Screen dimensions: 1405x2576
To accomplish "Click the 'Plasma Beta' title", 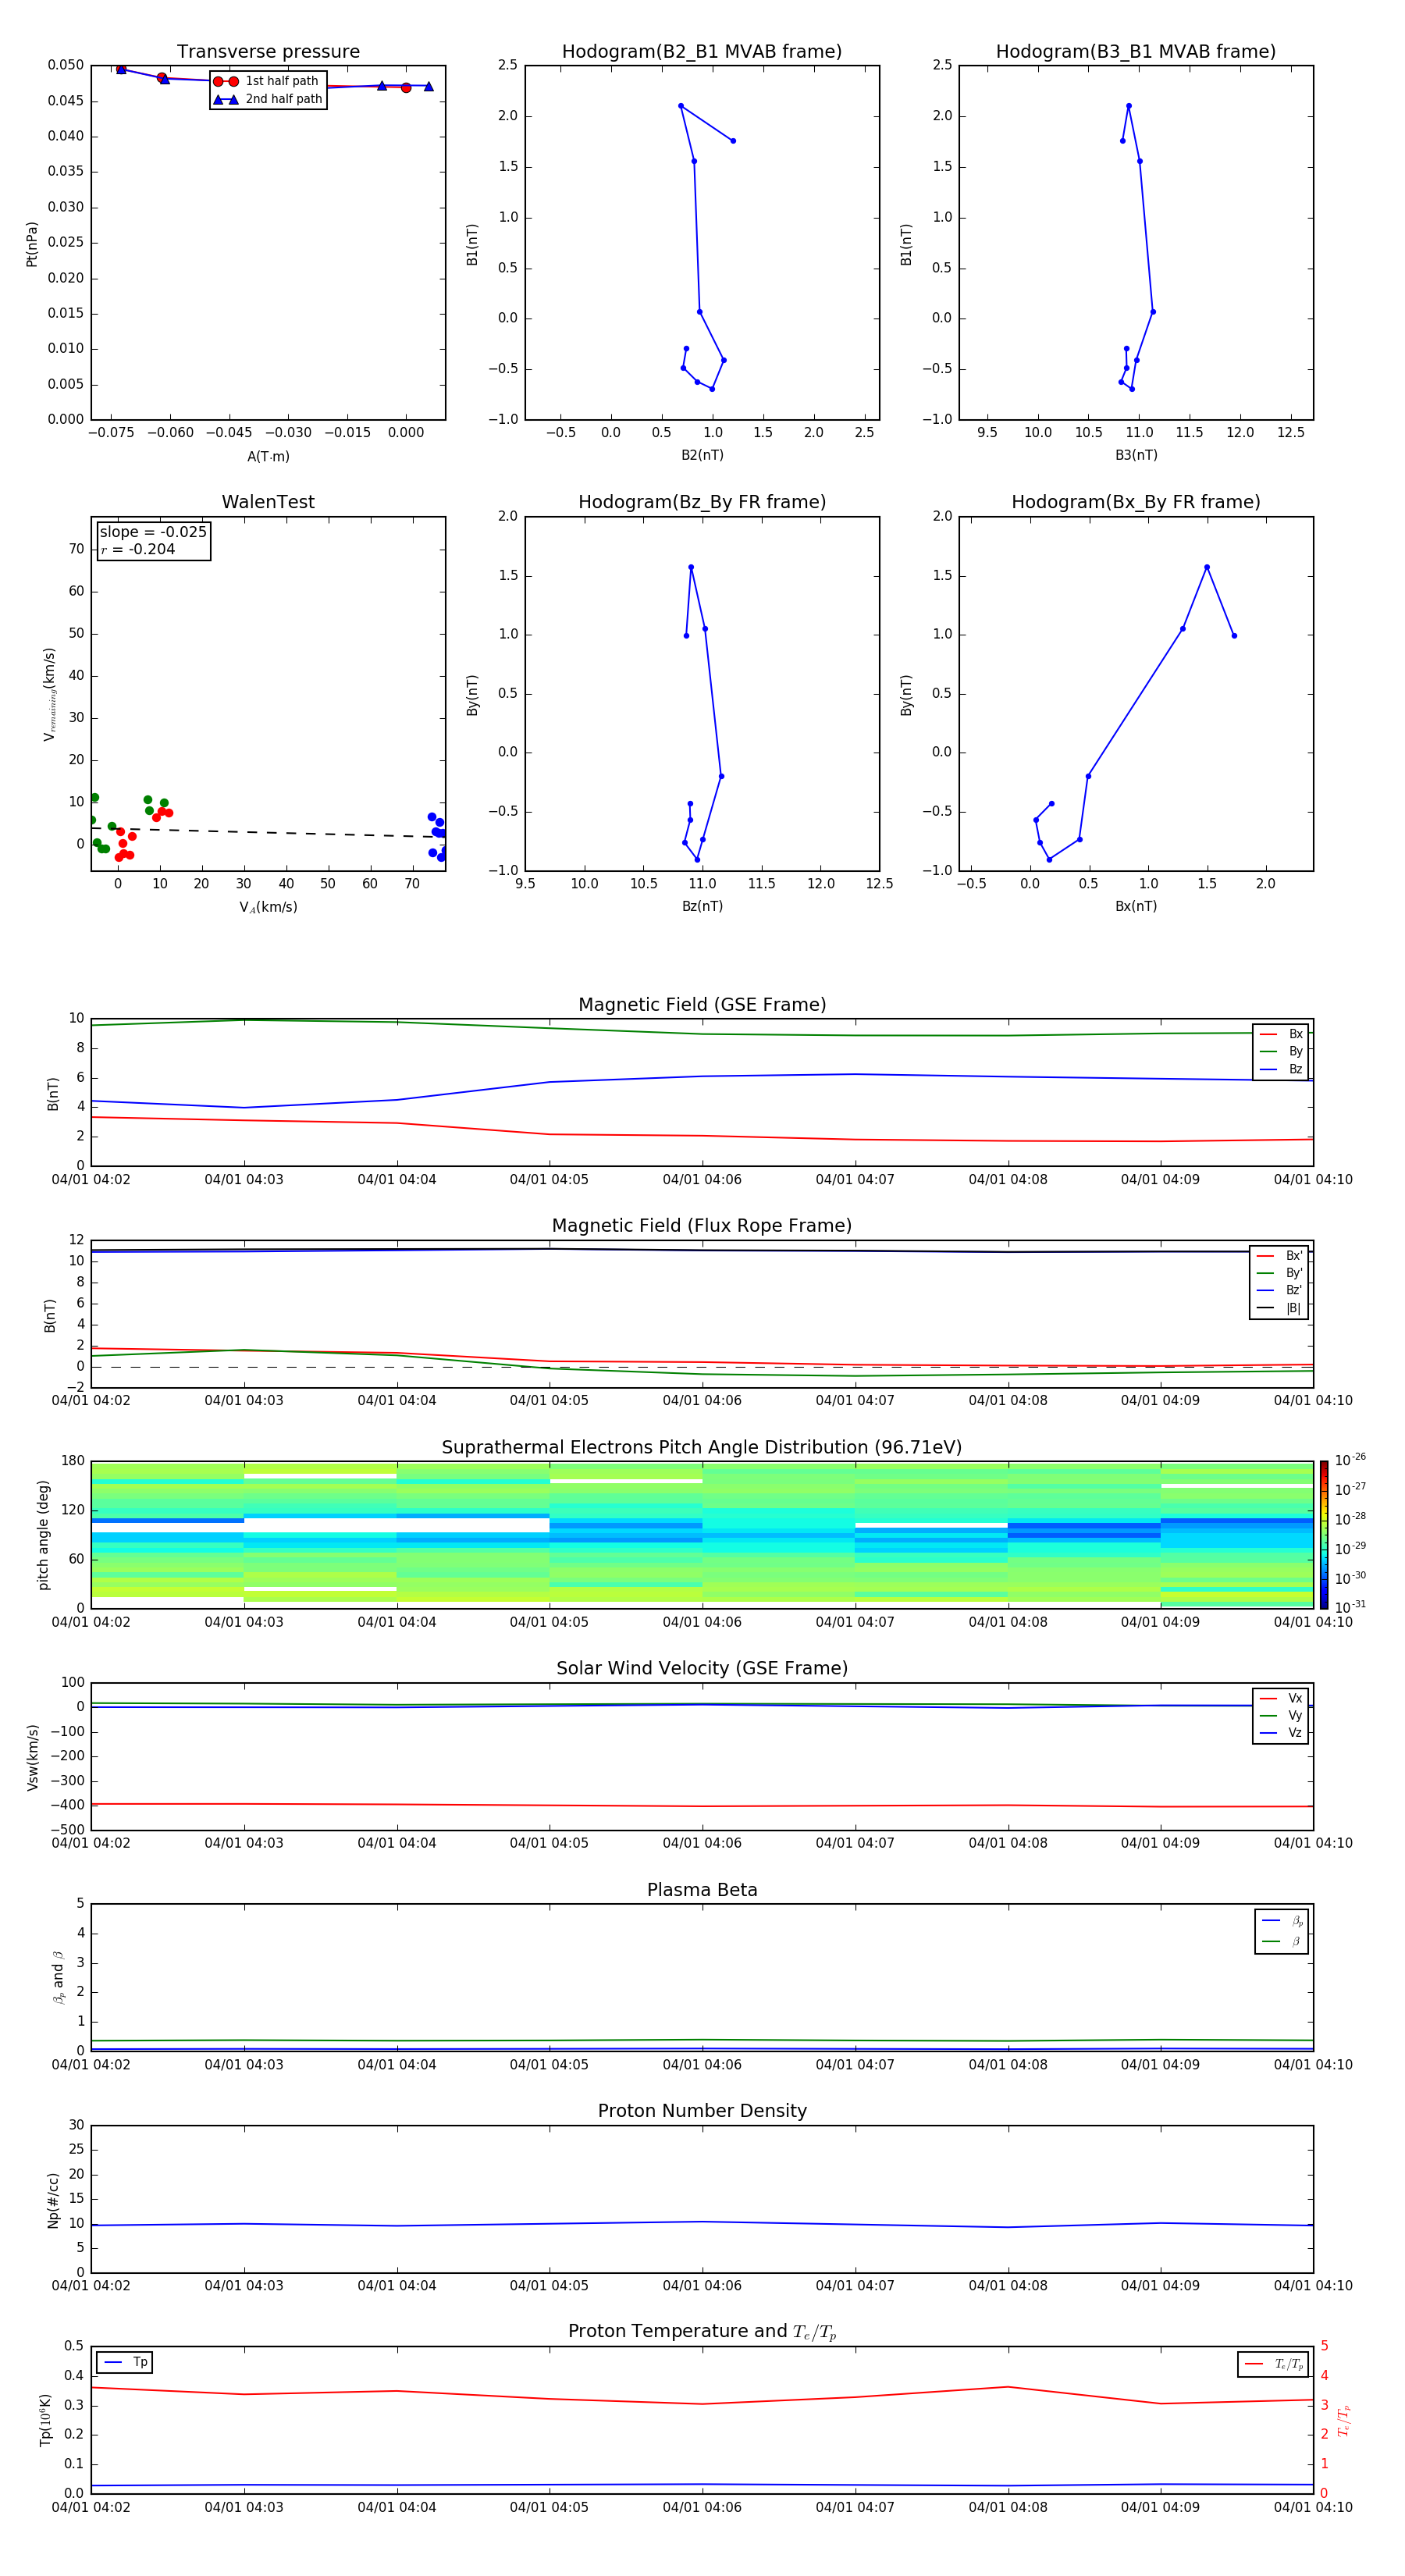I will click(702, 1890).
